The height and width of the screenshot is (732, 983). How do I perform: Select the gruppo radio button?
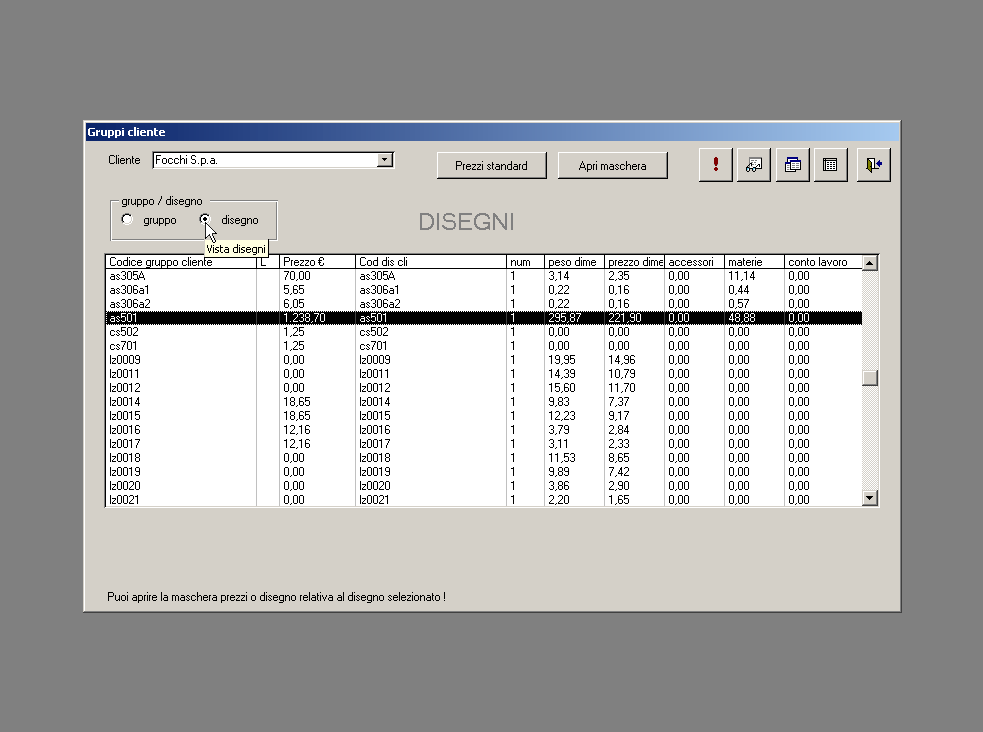tap(127, 219)
